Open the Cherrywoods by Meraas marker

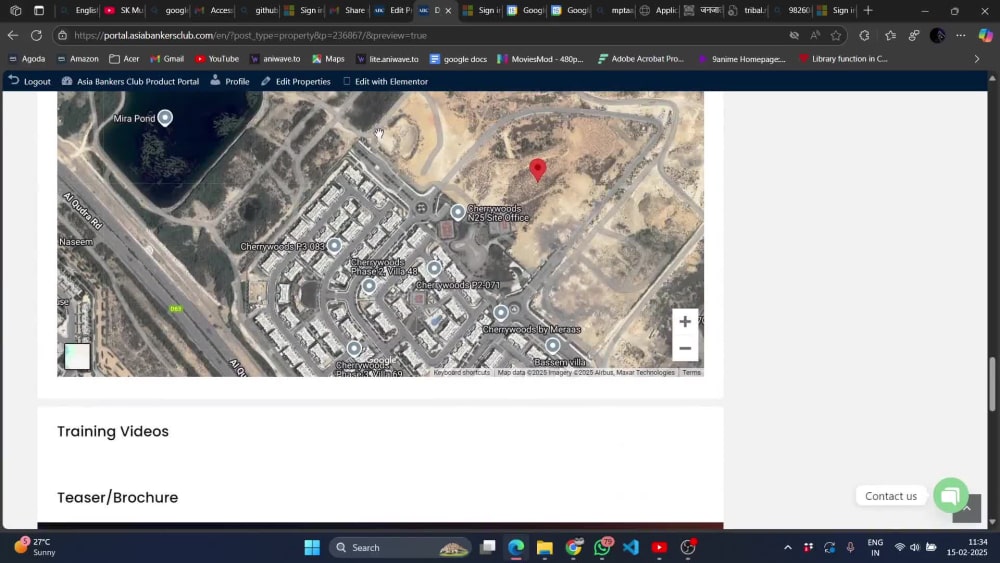tap(501, 312)
